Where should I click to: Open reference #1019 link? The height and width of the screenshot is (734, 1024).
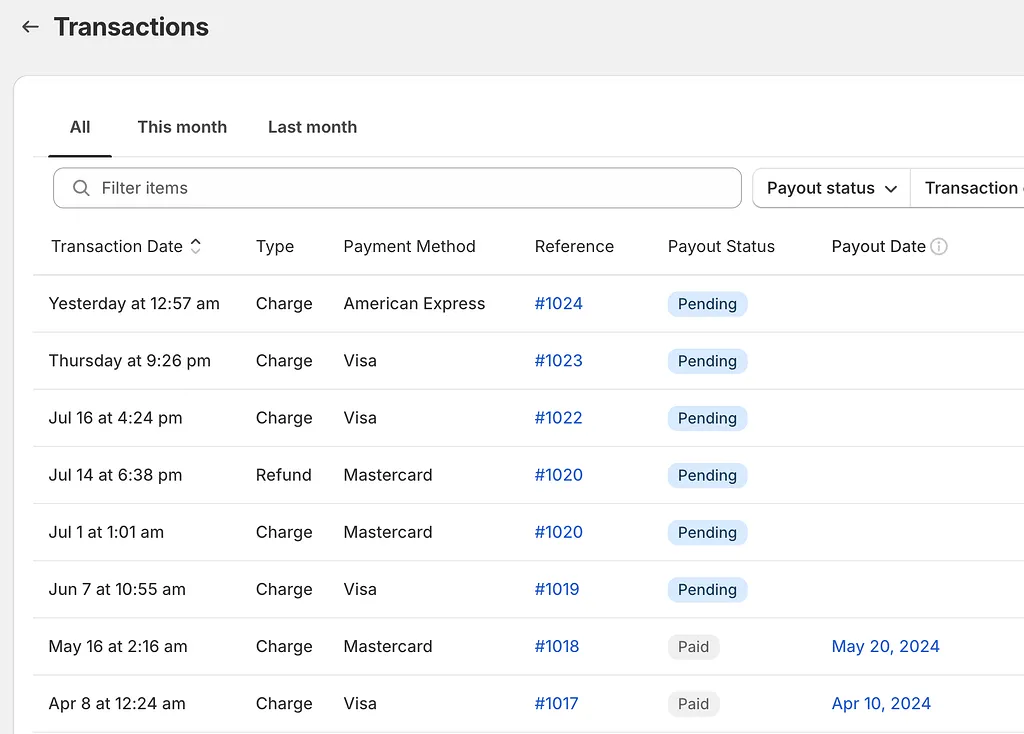tap(557, 589)
